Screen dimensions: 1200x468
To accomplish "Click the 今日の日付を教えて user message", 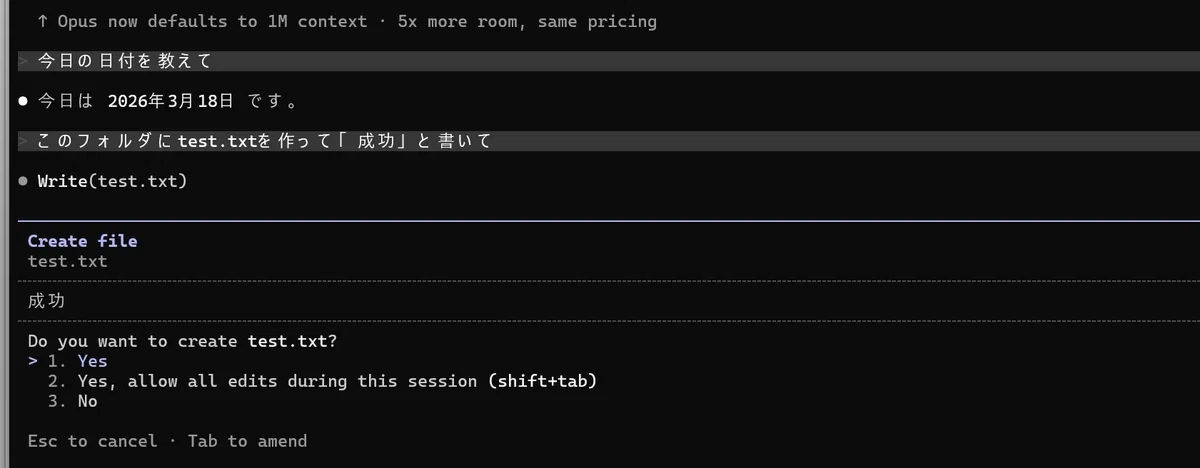I will (125, 62).
